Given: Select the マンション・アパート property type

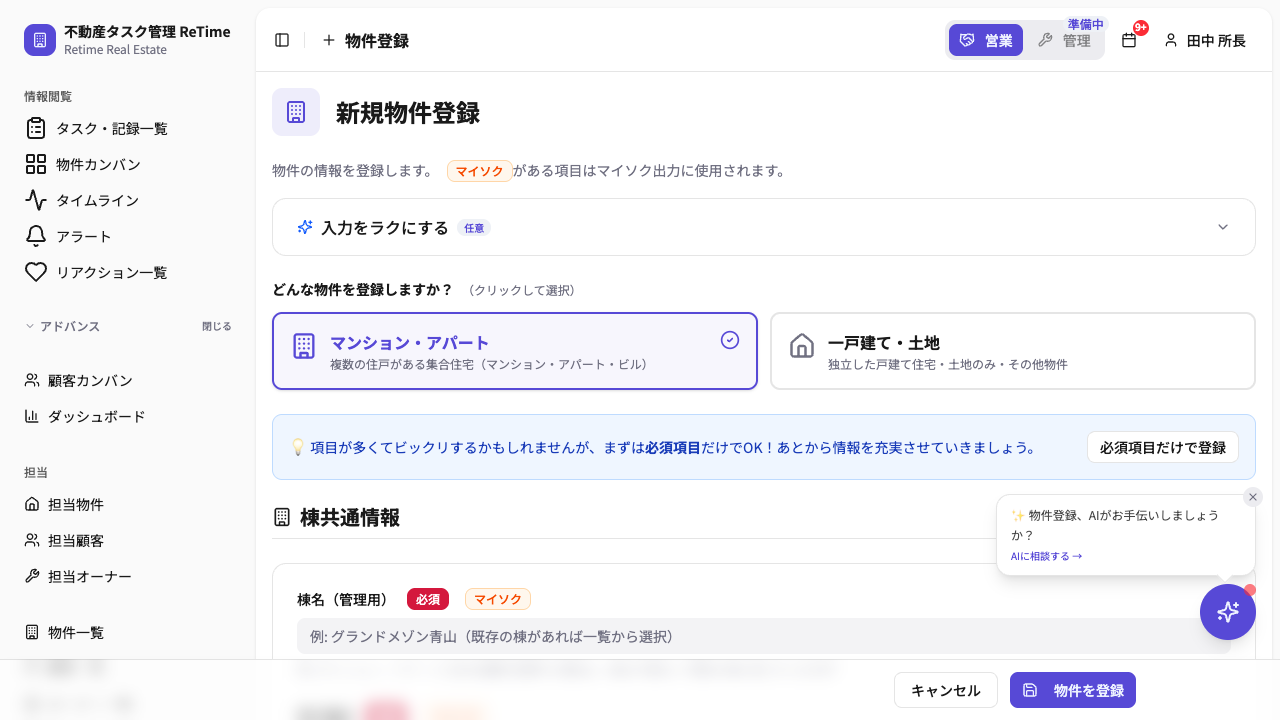Looking at the screenshot, I should point(515,351).
